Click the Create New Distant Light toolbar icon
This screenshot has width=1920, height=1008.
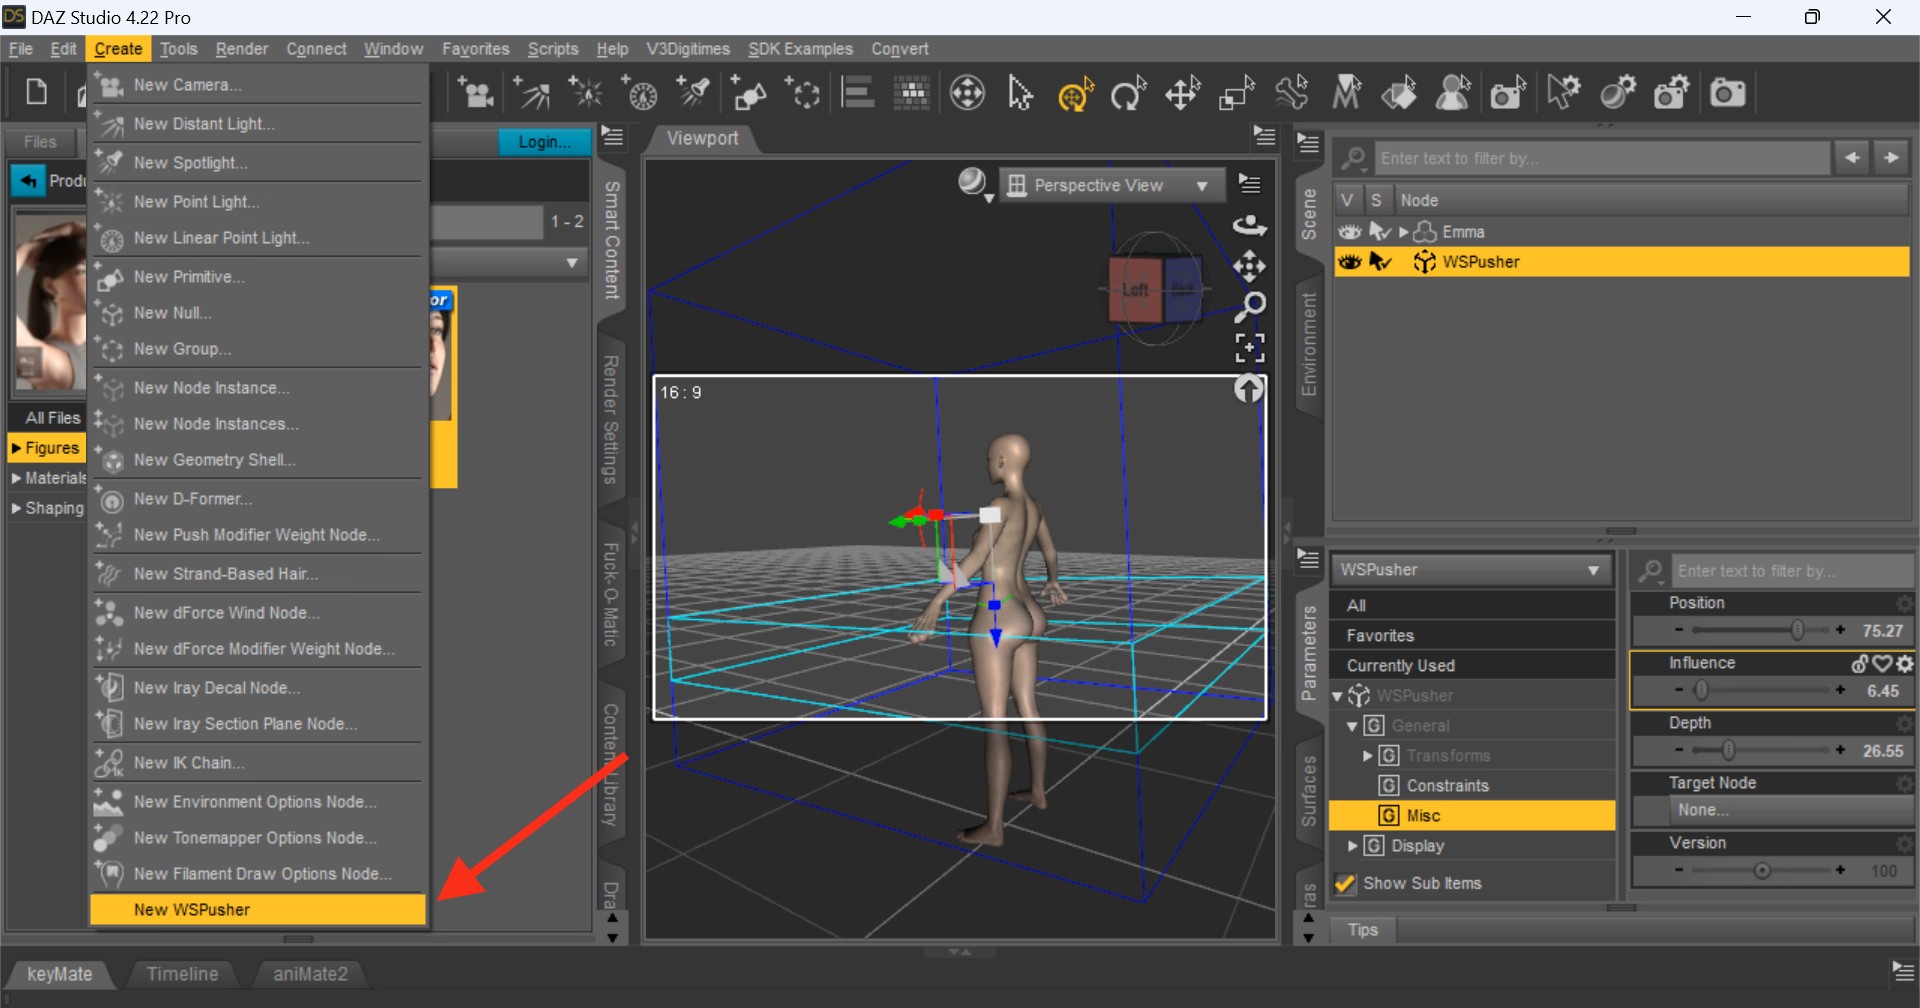531,93
